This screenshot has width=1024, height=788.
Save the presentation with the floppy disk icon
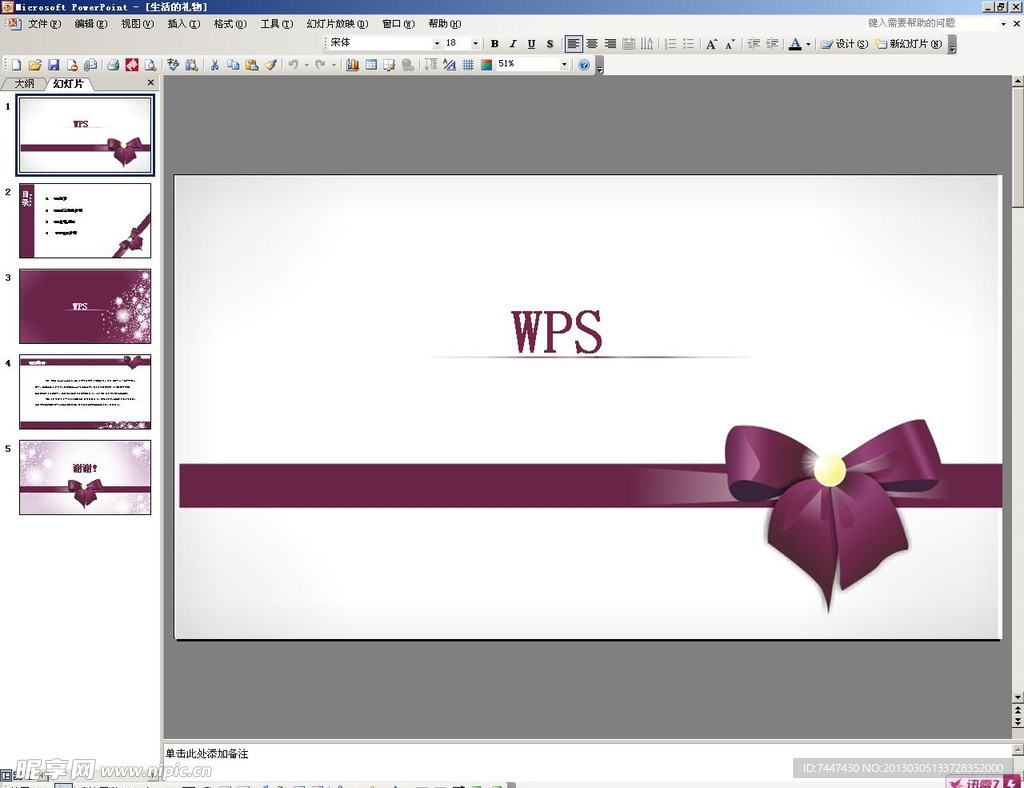click(54, 65)
